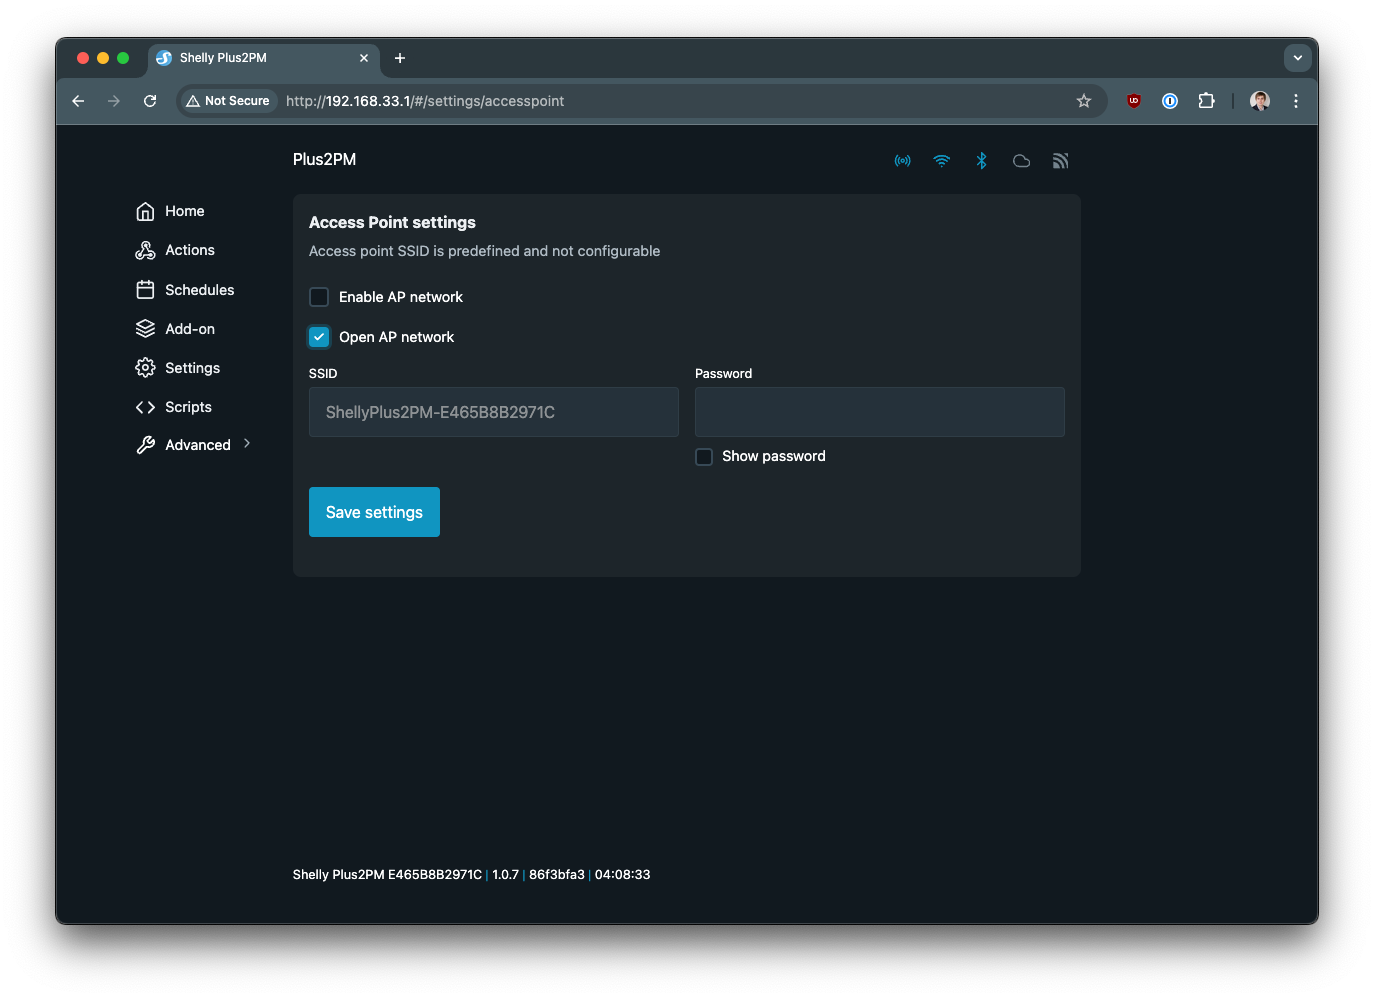Click the Bluetooth status icon
Screen dimensions: 1374x998
982,161
